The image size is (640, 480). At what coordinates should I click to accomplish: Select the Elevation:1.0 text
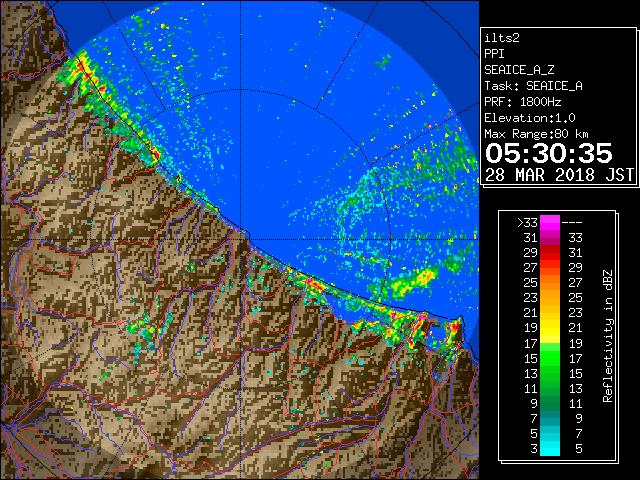530,118
